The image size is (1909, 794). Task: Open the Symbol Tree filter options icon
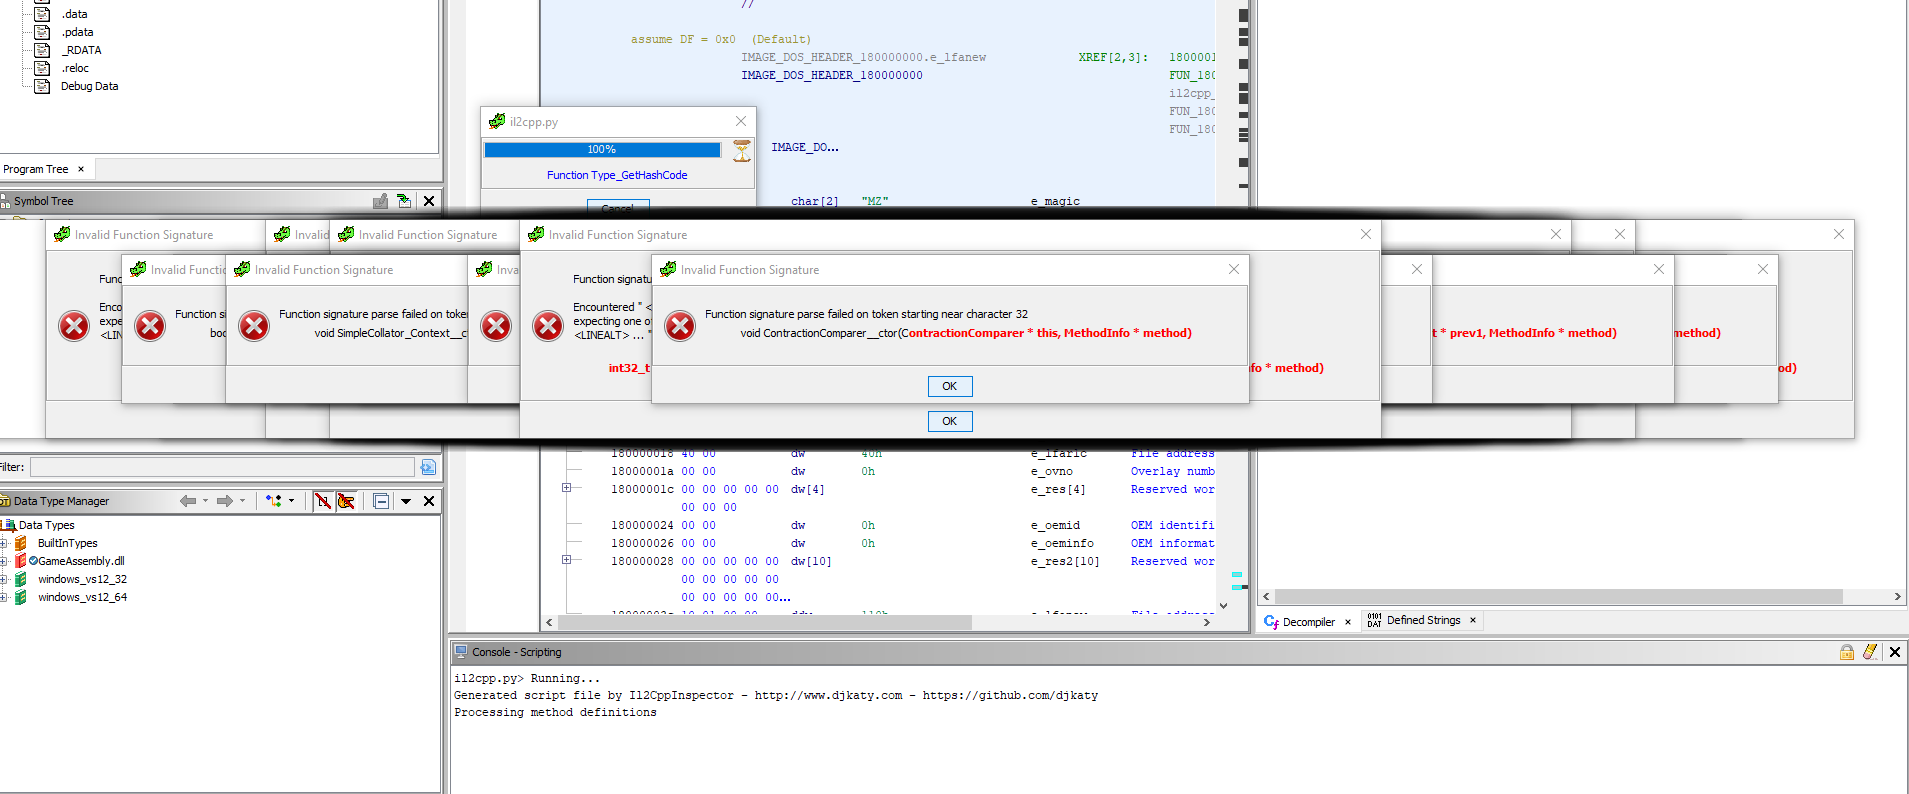(428, 467)
